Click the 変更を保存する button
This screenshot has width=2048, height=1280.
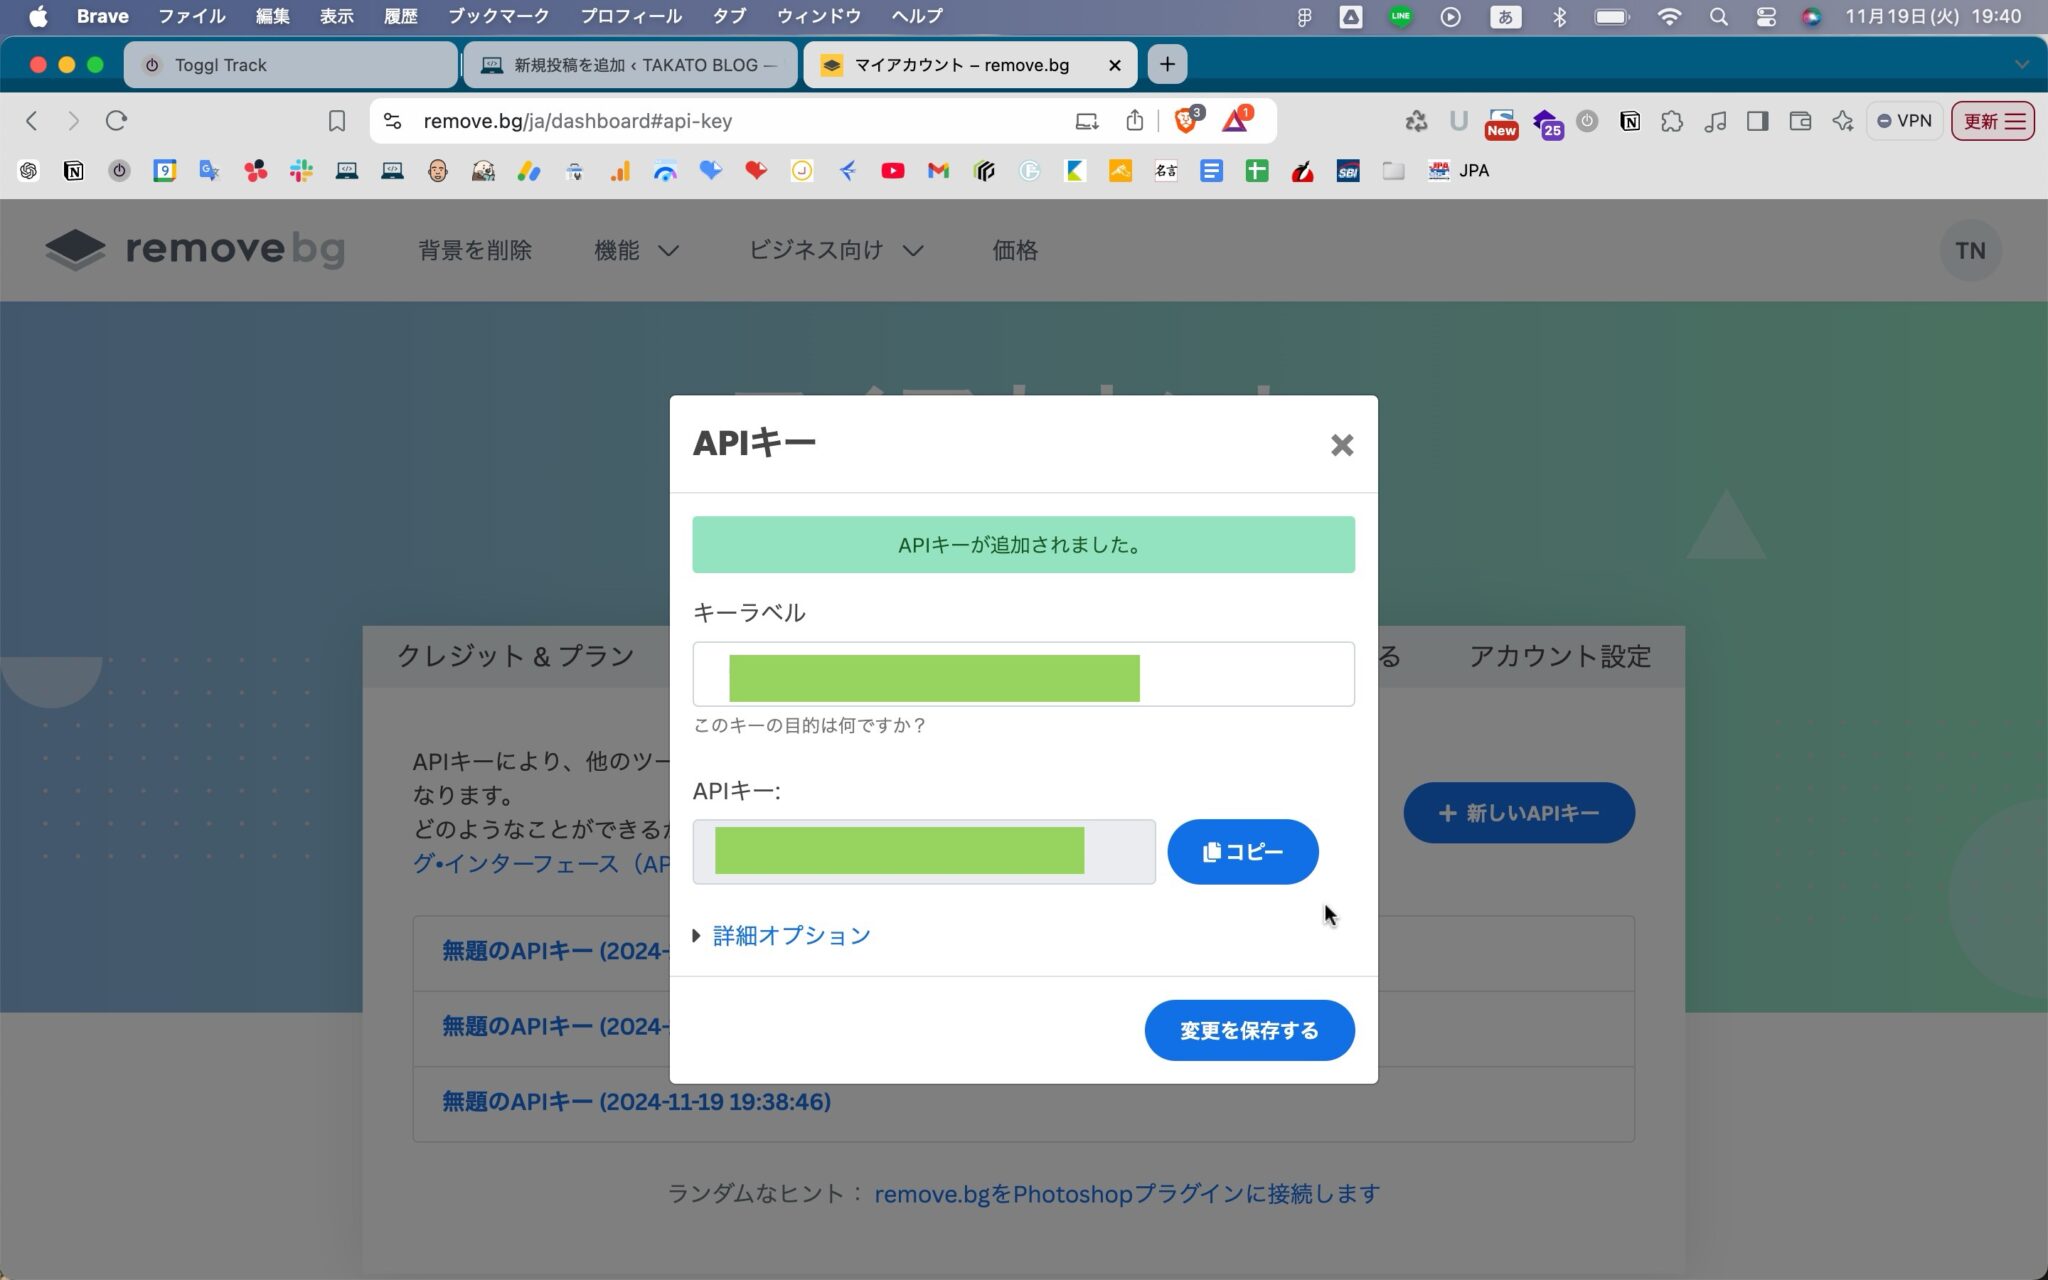point(1249,1030)
